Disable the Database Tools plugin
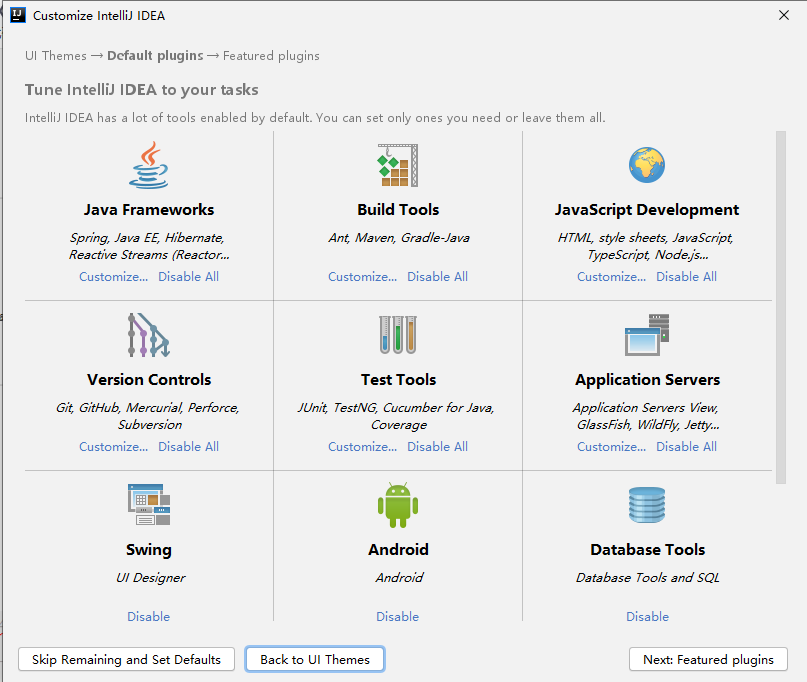Viewport: 807px width, 682px height. [647, 617]
